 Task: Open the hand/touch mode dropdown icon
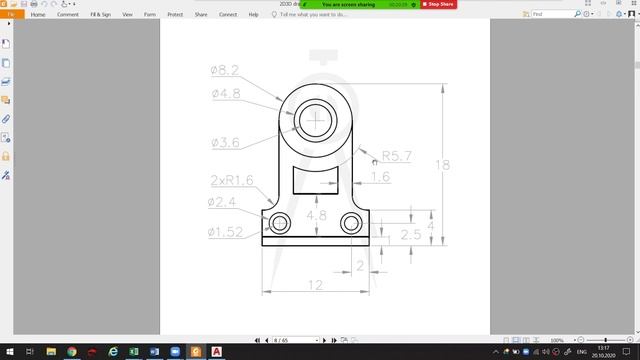pos(66,4)
